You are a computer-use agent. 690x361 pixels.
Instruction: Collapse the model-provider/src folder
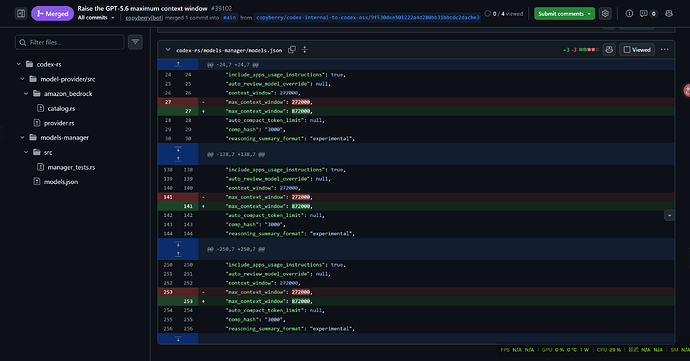click(22, 79)
